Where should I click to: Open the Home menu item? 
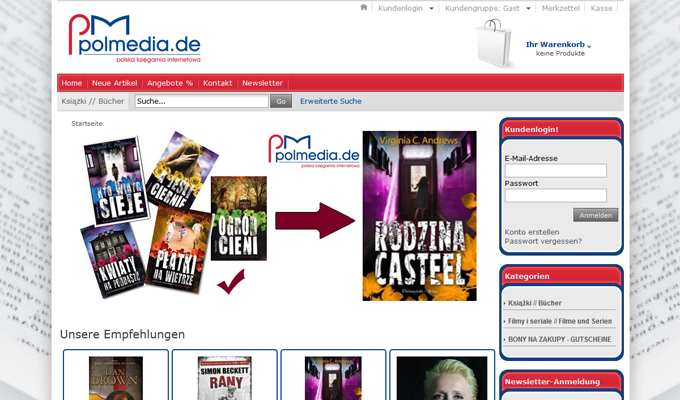72,83
